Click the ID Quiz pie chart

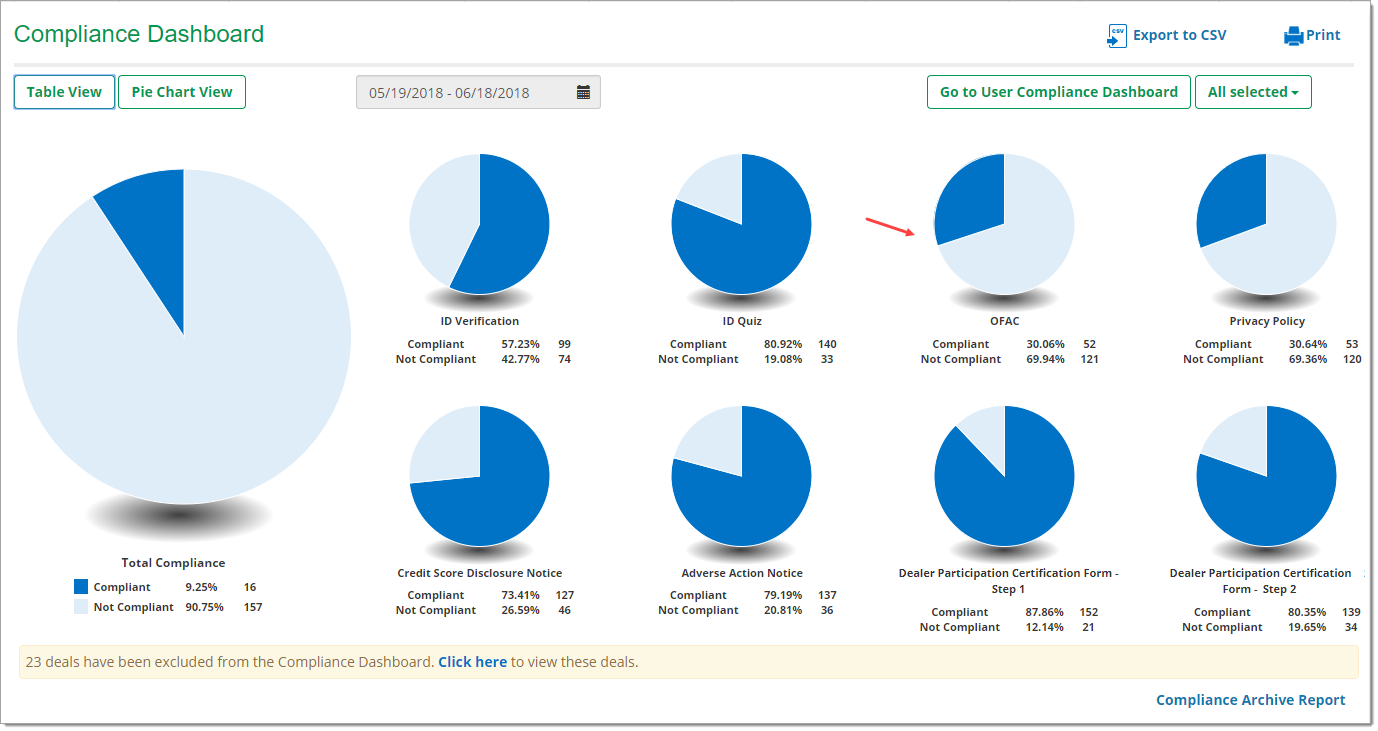742,224
